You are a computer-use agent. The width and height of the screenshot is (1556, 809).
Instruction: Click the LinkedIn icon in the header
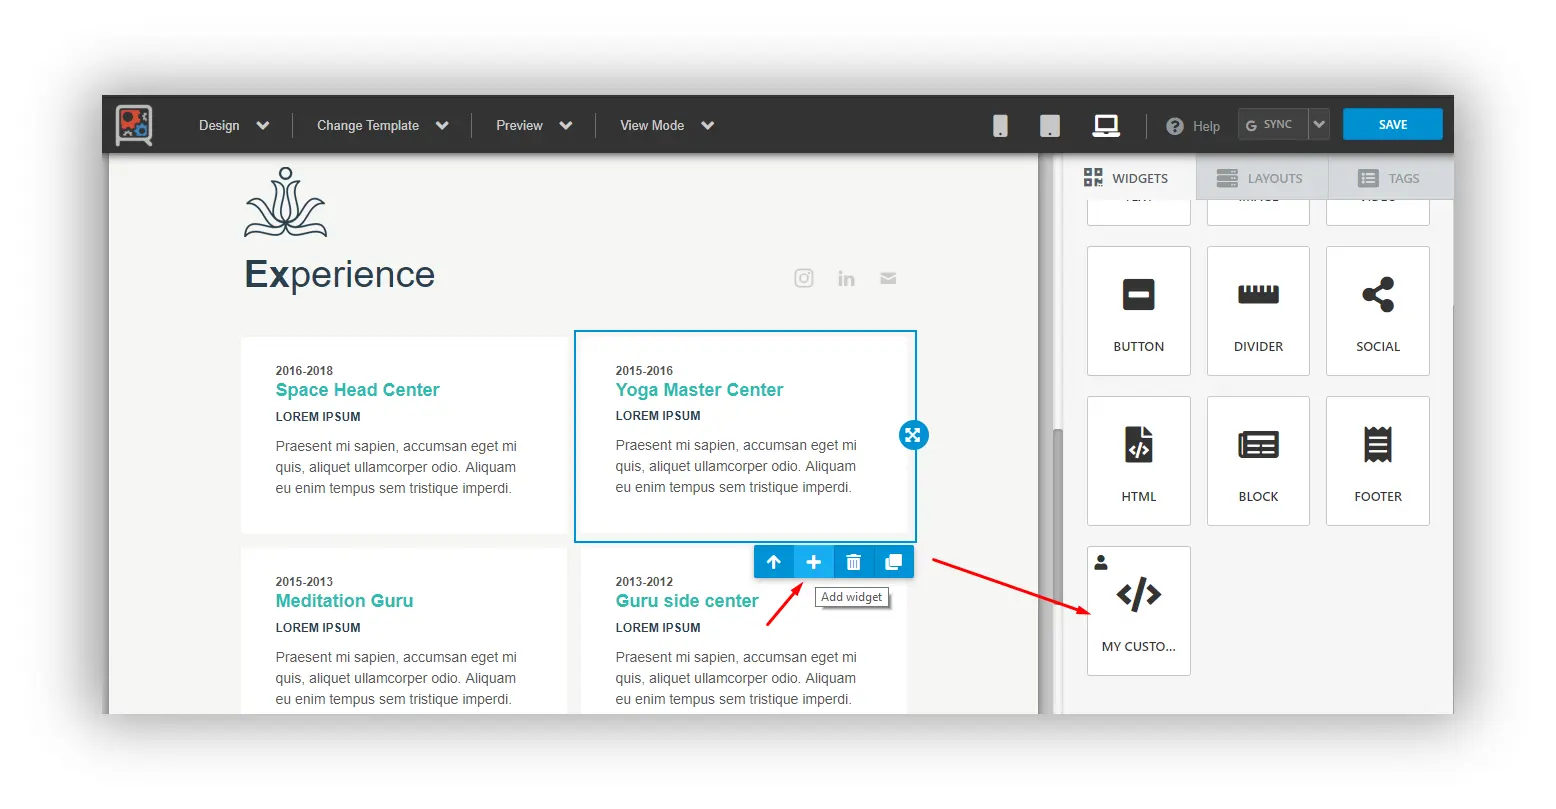[846, 278]
